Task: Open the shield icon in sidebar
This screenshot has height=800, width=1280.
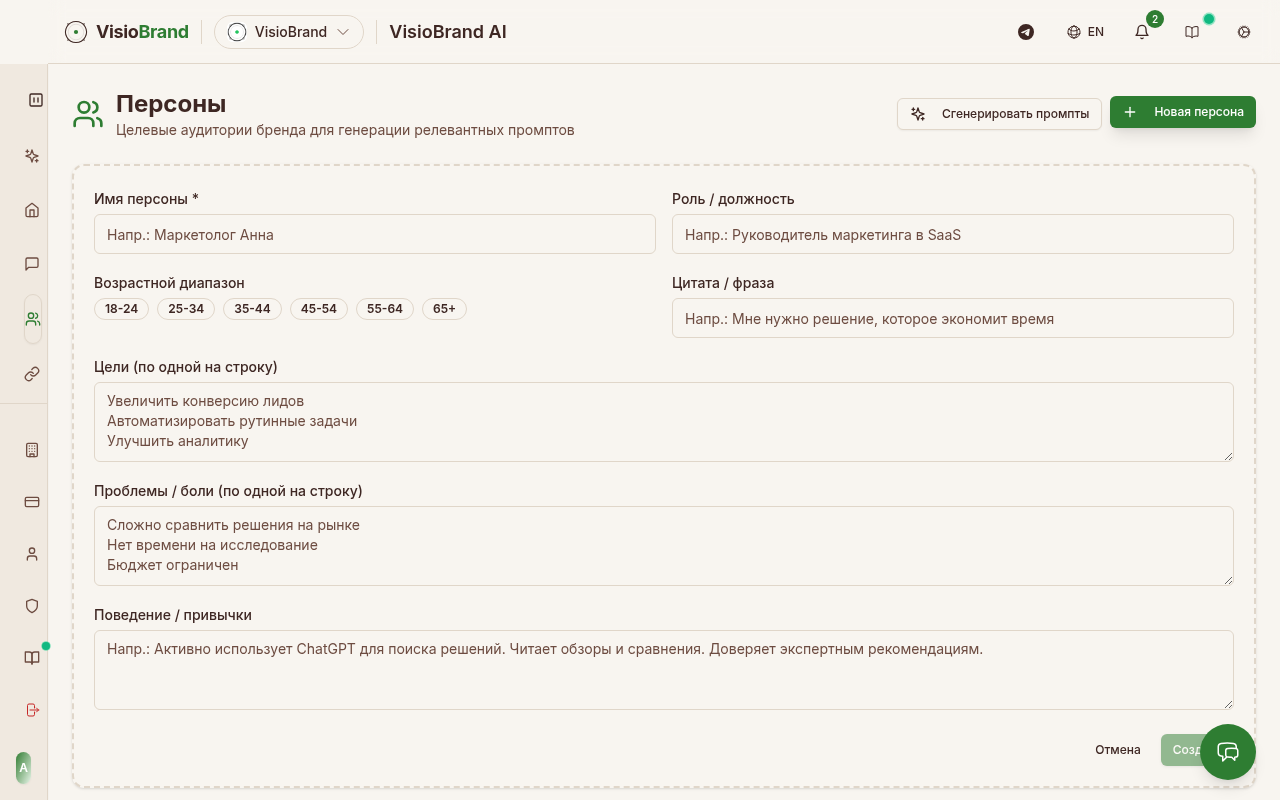Action: pos(32,606)
